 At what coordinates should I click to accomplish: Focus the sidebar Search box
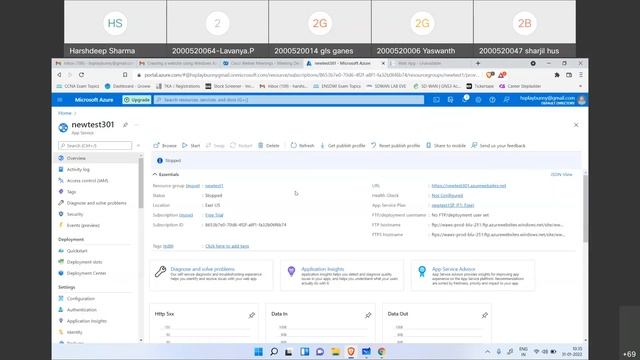click(x=95, y=146)
